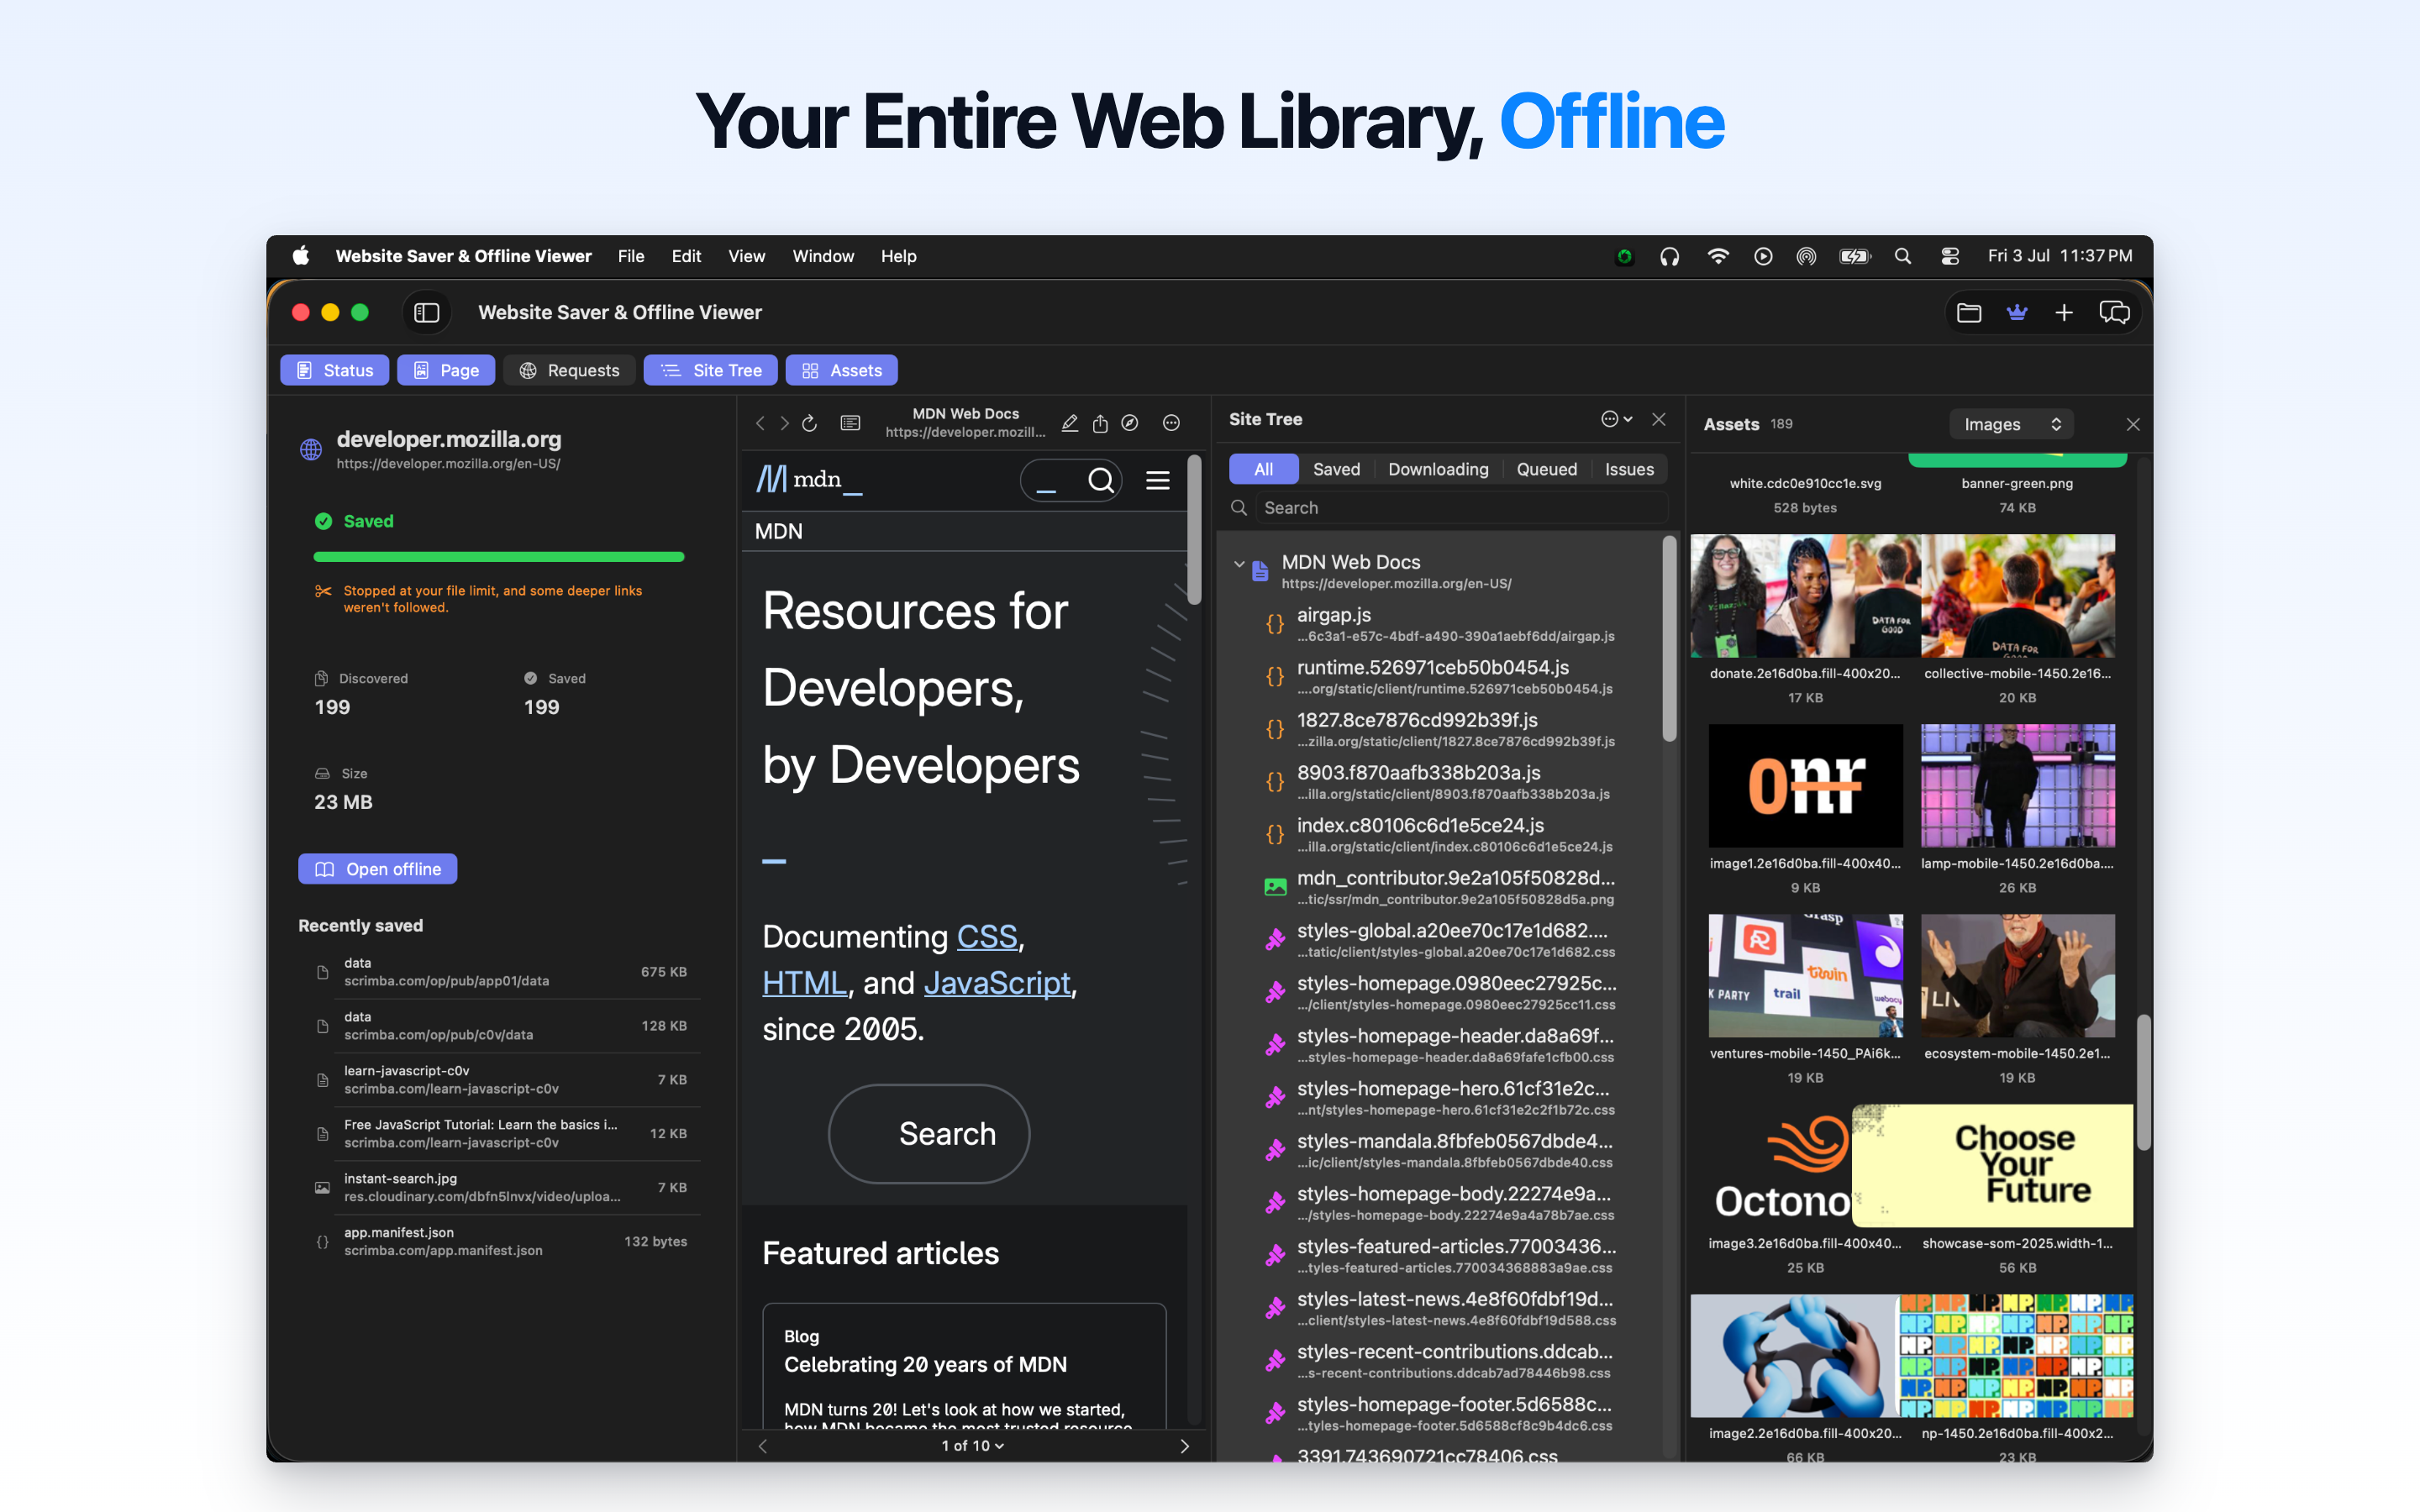Toggle reader view icon in preview
The height and width of the screenshot is (1512, 2420).
[x=850, y=423]
